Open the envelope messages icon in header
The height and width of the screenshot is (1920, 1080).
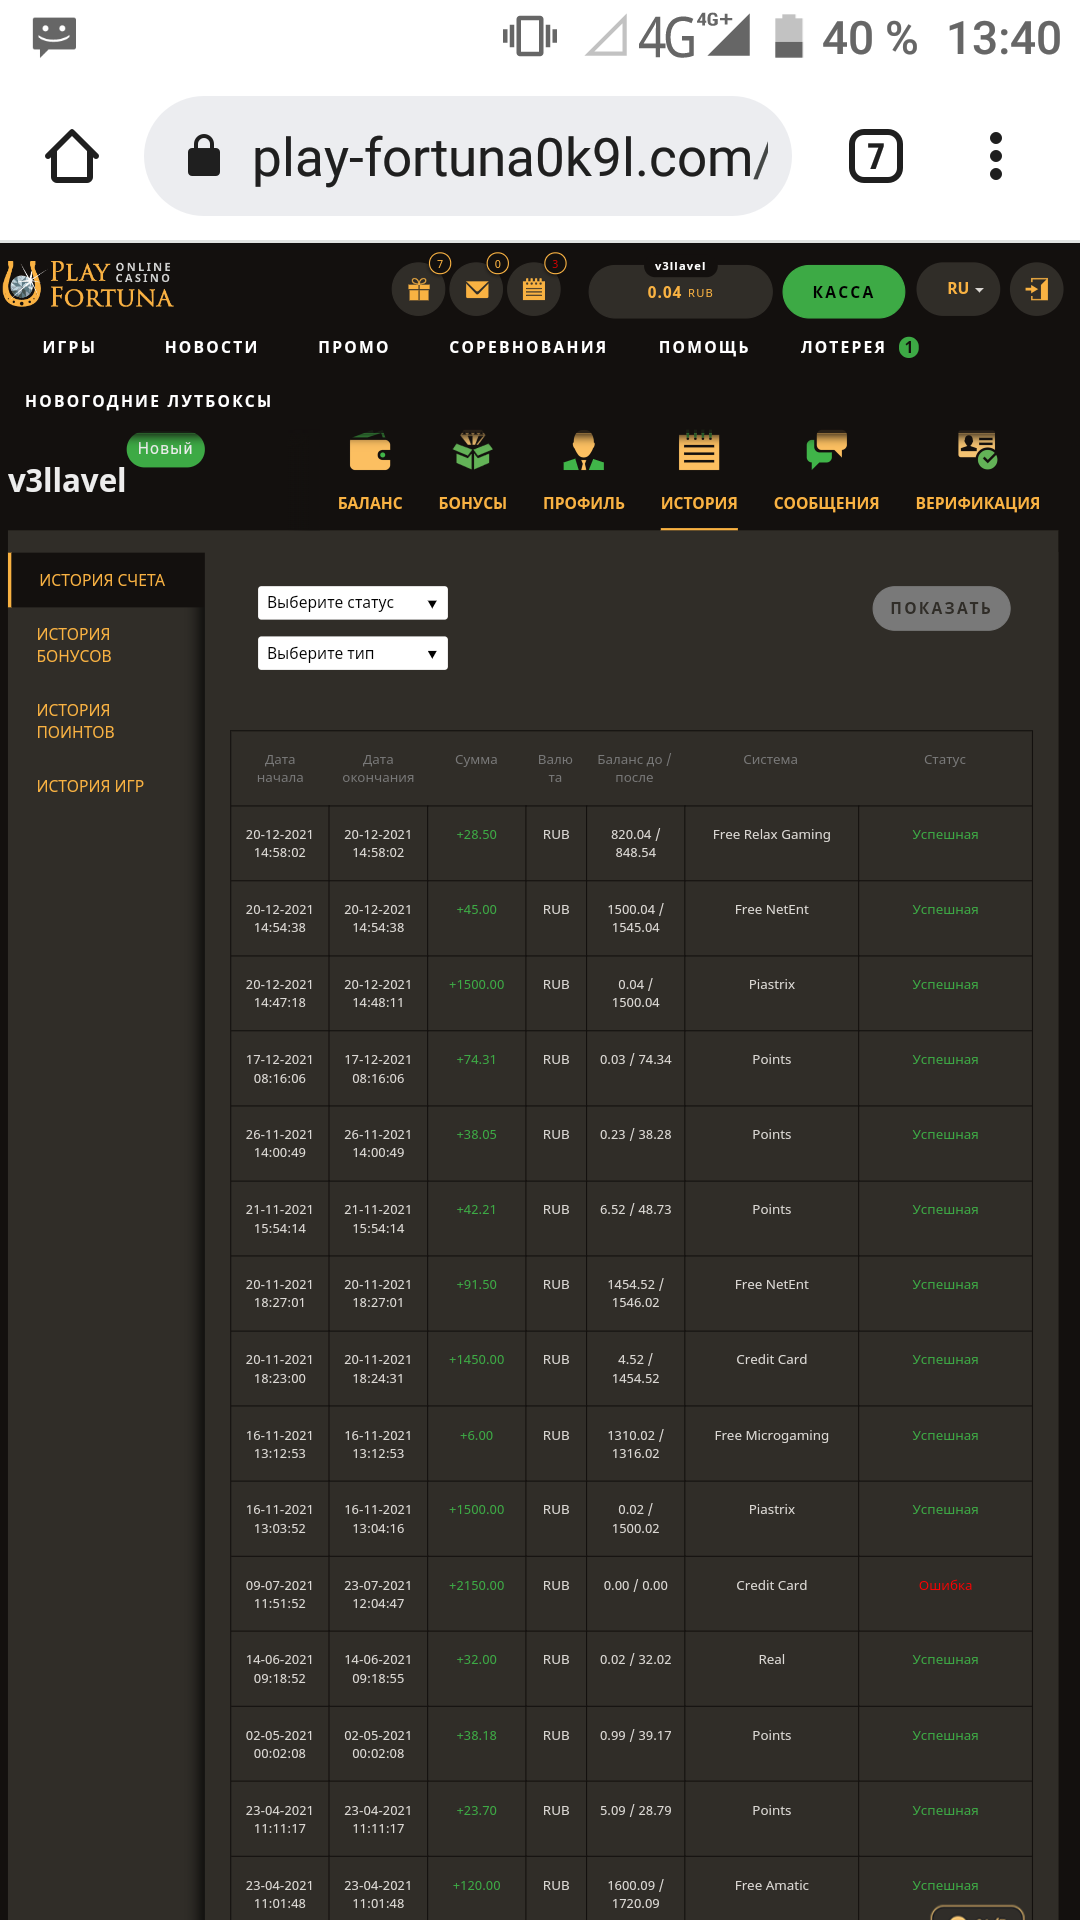coord(477,290)
